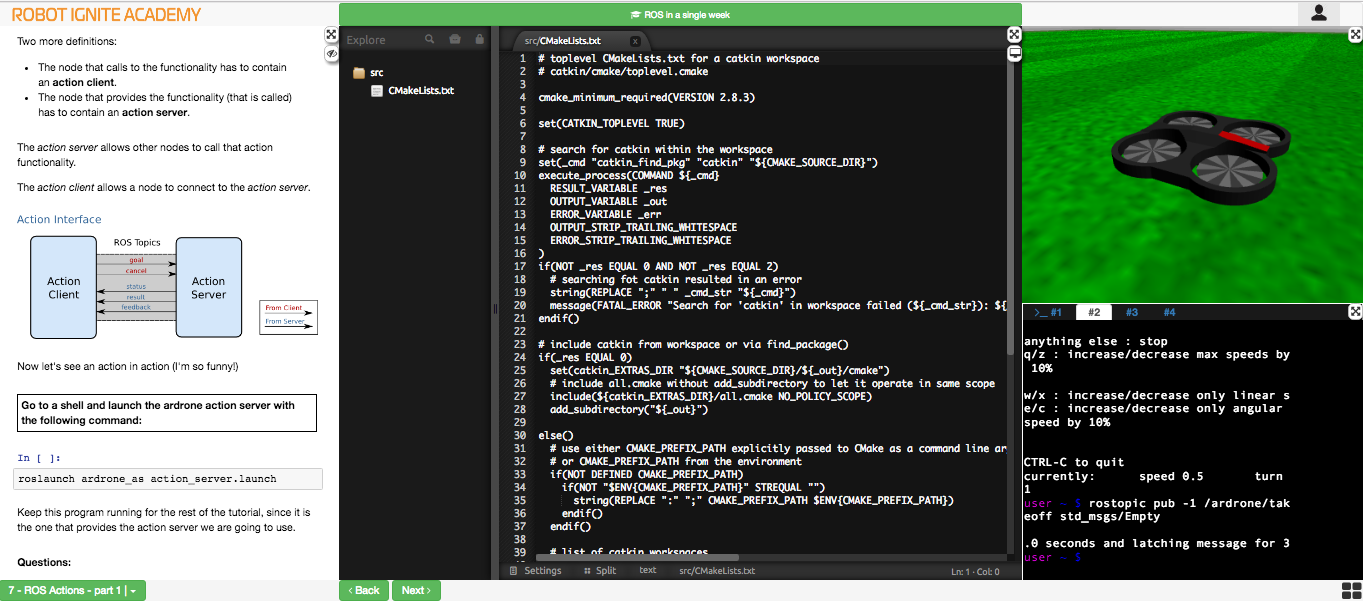Click the Action Interface heading link
Screen dimensions: 1363x601
59,219
